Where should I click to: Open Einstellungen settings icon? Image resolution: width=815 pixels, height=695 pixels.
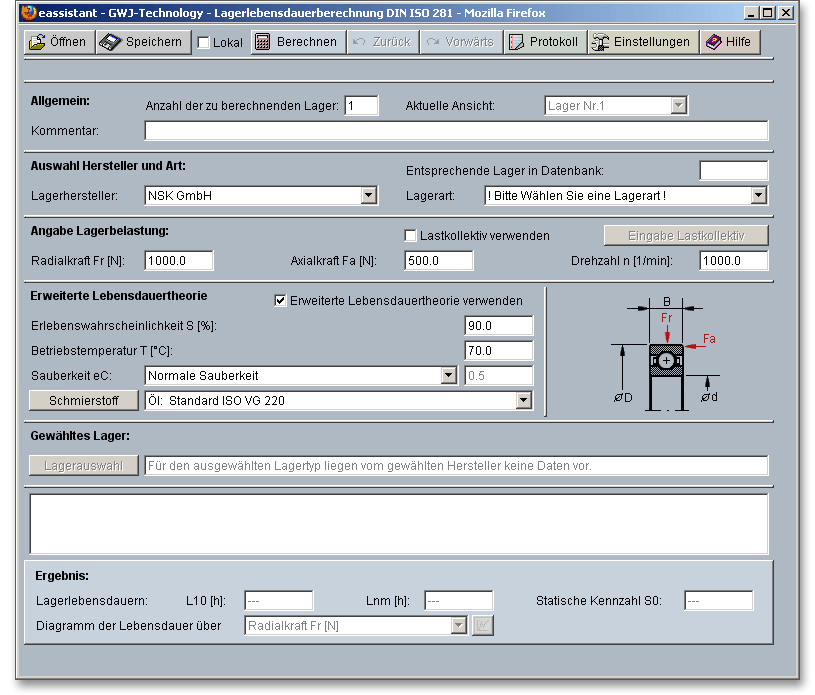601,42
